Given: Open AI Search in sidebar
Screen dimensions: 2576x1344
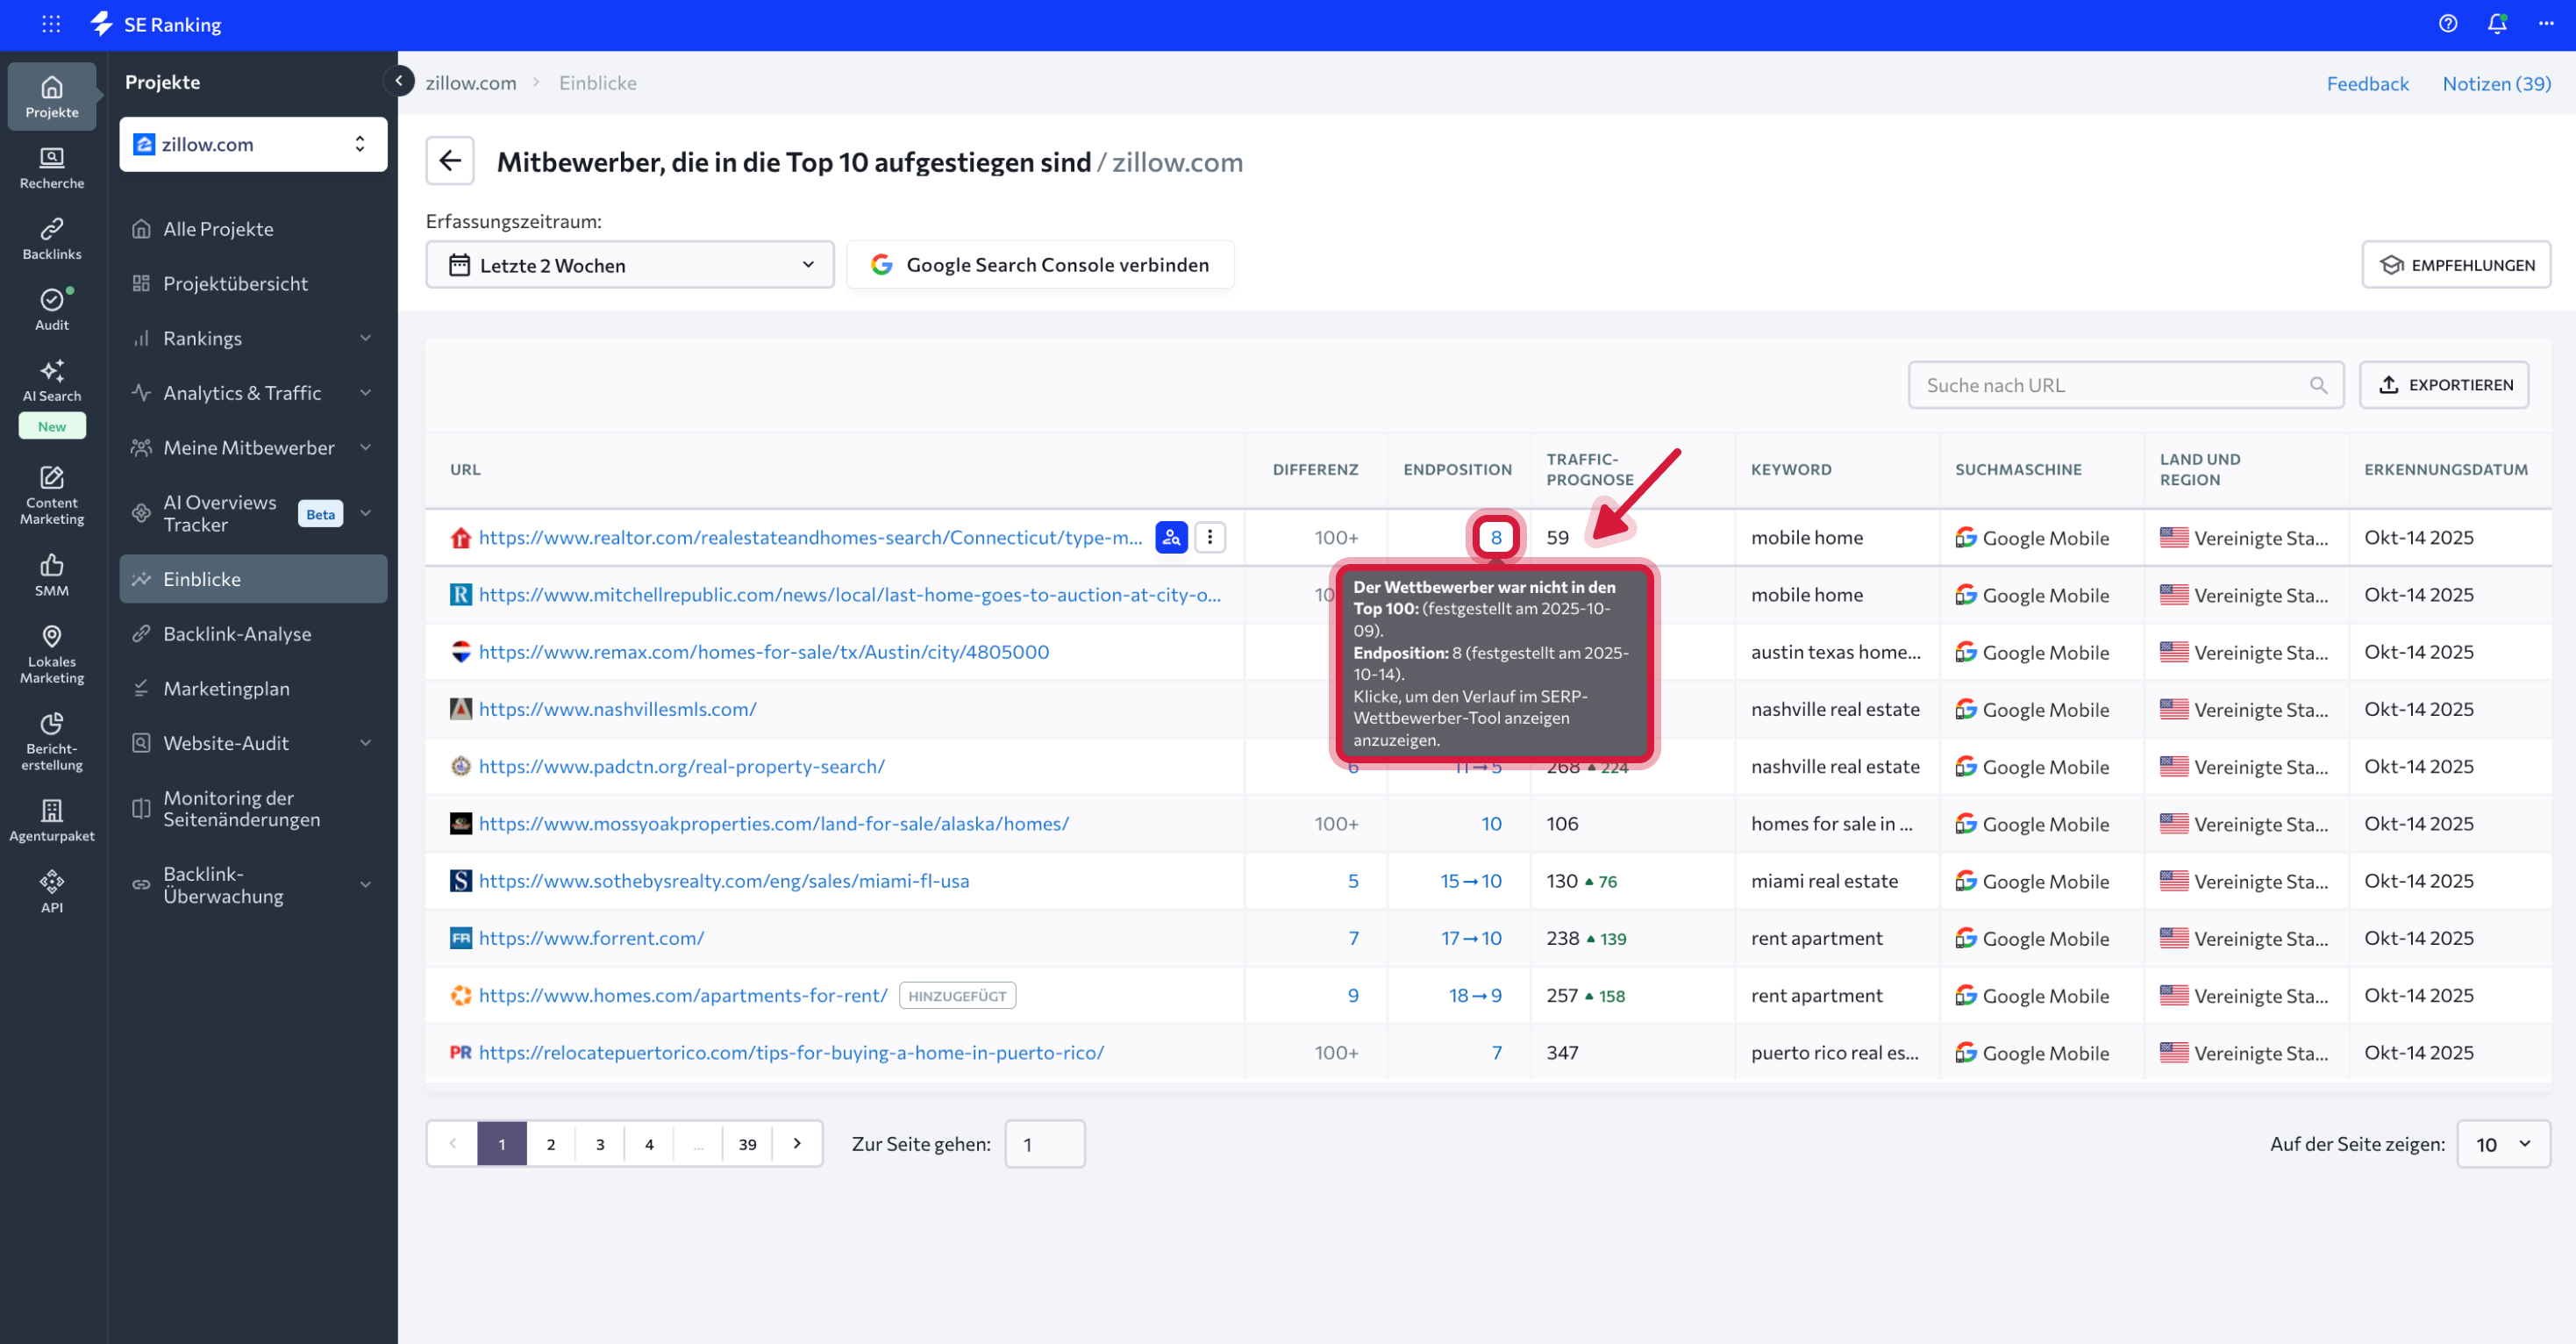Looking at the screenshot, I should tap(52, 380).
